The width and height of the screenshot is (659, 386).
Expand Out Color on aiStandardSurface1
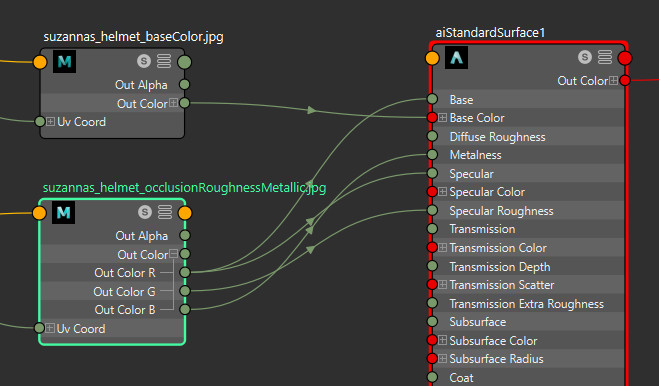click(614, 80)
